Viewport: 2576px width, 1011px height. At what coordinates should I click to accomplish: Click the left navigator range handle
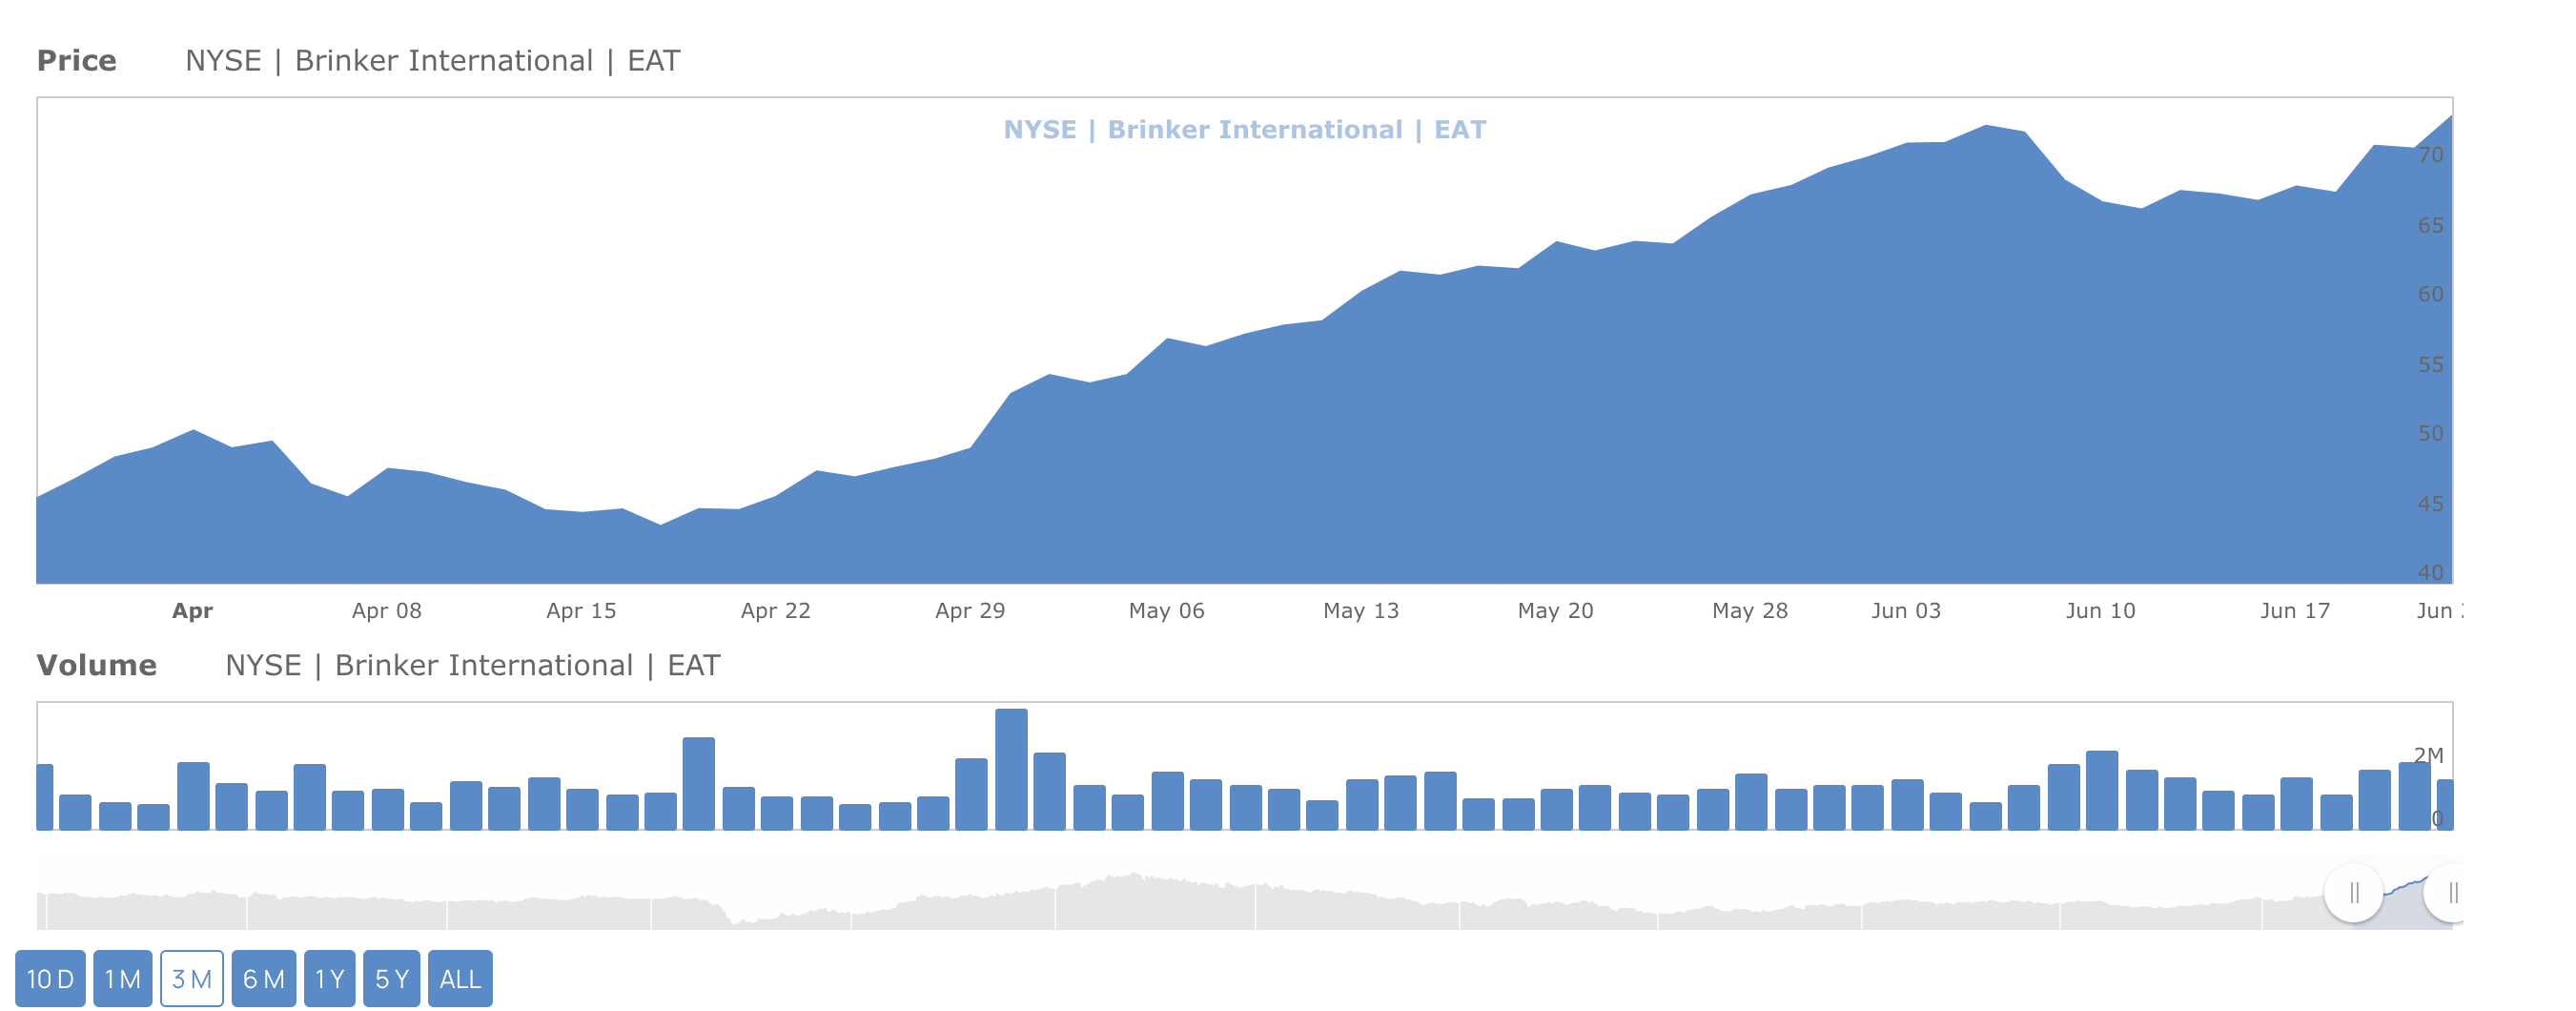pos(2353,892)
